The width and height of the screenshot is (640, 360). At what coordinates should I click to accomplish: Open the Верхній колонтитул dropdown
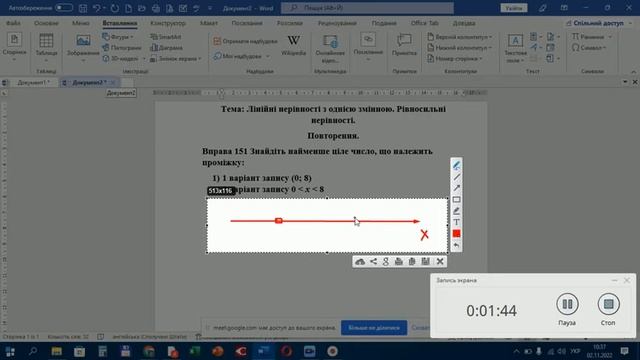pyautogui.click(x=460, y=37)
